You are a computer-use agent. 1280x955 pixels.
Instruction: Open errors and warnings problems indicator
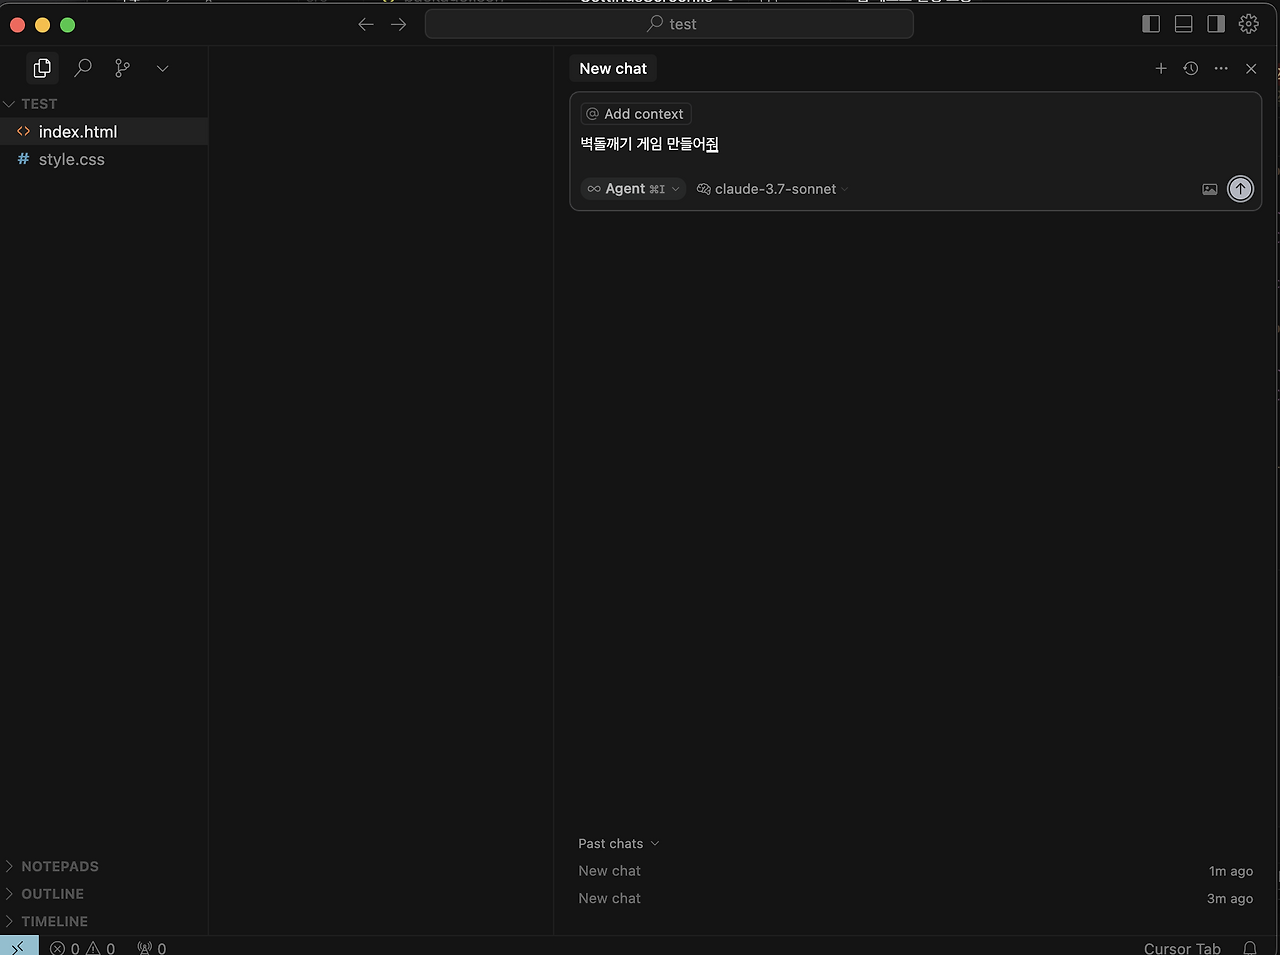tap(82, 948)
